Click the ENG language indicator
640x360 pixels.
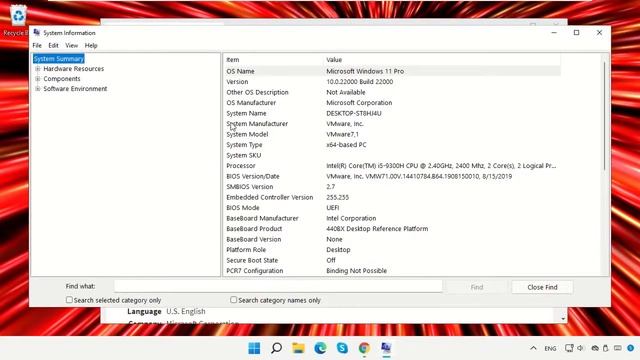pos(550,349)
